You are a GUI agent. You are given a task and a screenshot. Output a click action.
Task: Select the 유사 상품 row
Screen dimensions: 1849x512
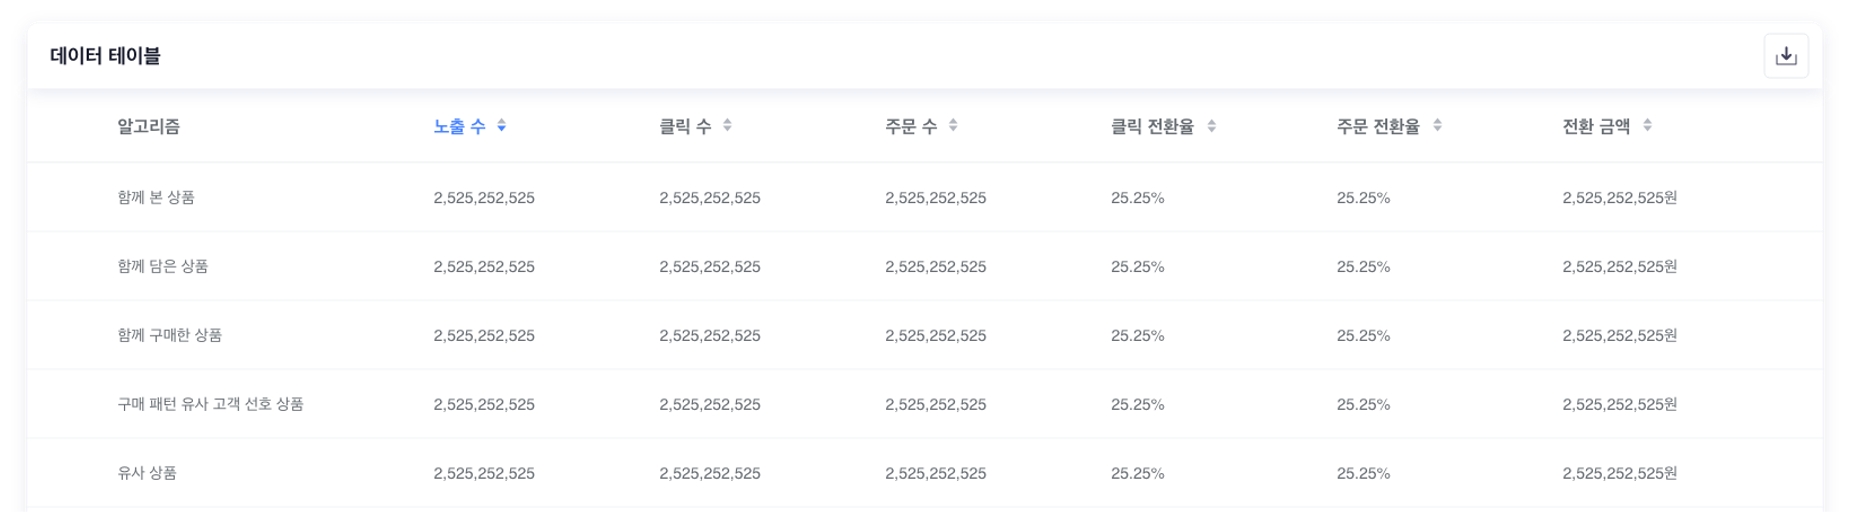pos(147,473)
